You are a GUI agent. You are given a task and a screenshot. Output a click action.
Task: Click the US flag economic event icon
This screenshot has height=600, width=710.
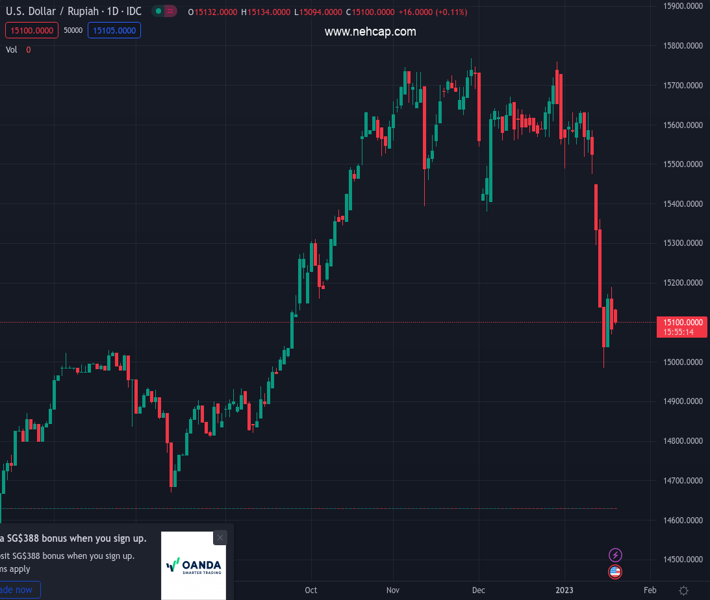pos(615,572)
